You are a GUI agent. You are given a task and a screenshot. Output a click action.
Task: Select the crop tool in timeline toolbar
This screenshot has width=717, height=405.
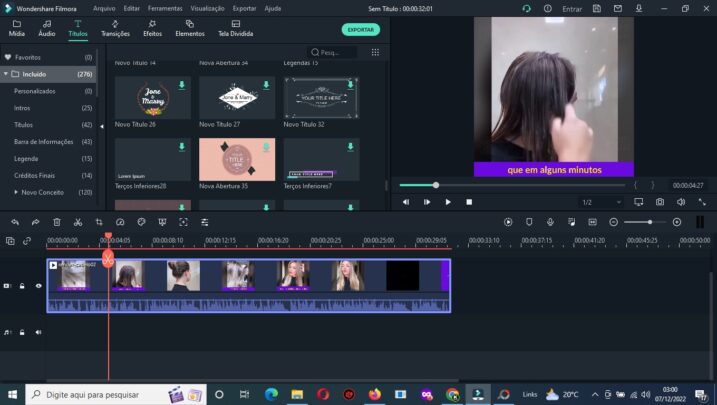[x=99, y=222]
